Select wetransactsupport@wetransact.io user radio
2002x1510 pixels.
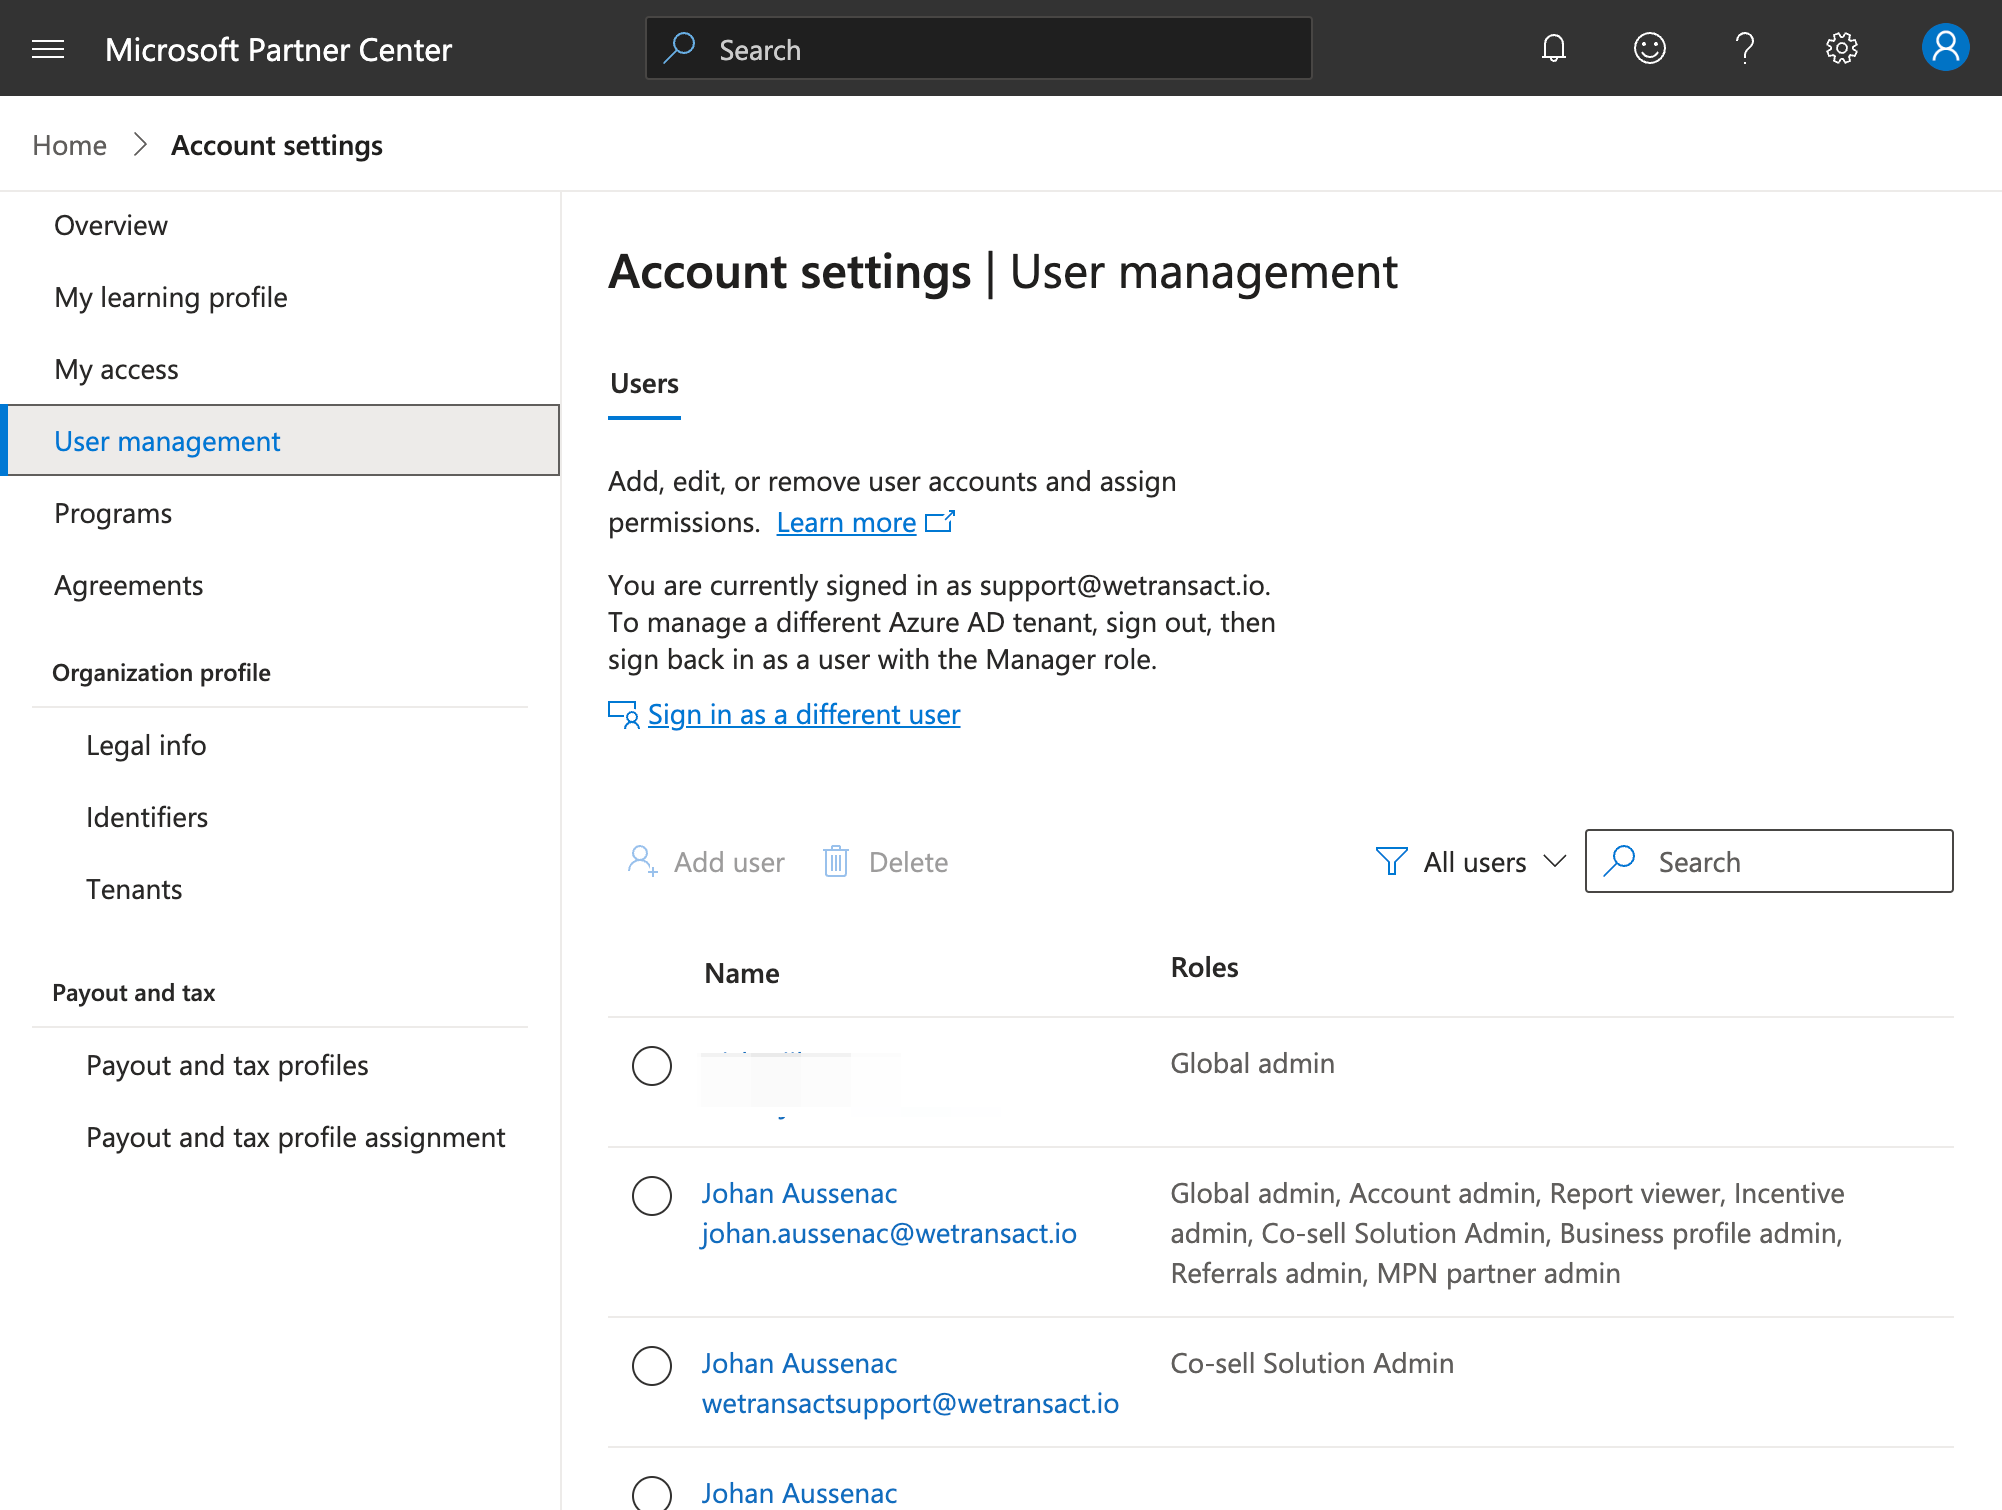(x=652, y=1366)
